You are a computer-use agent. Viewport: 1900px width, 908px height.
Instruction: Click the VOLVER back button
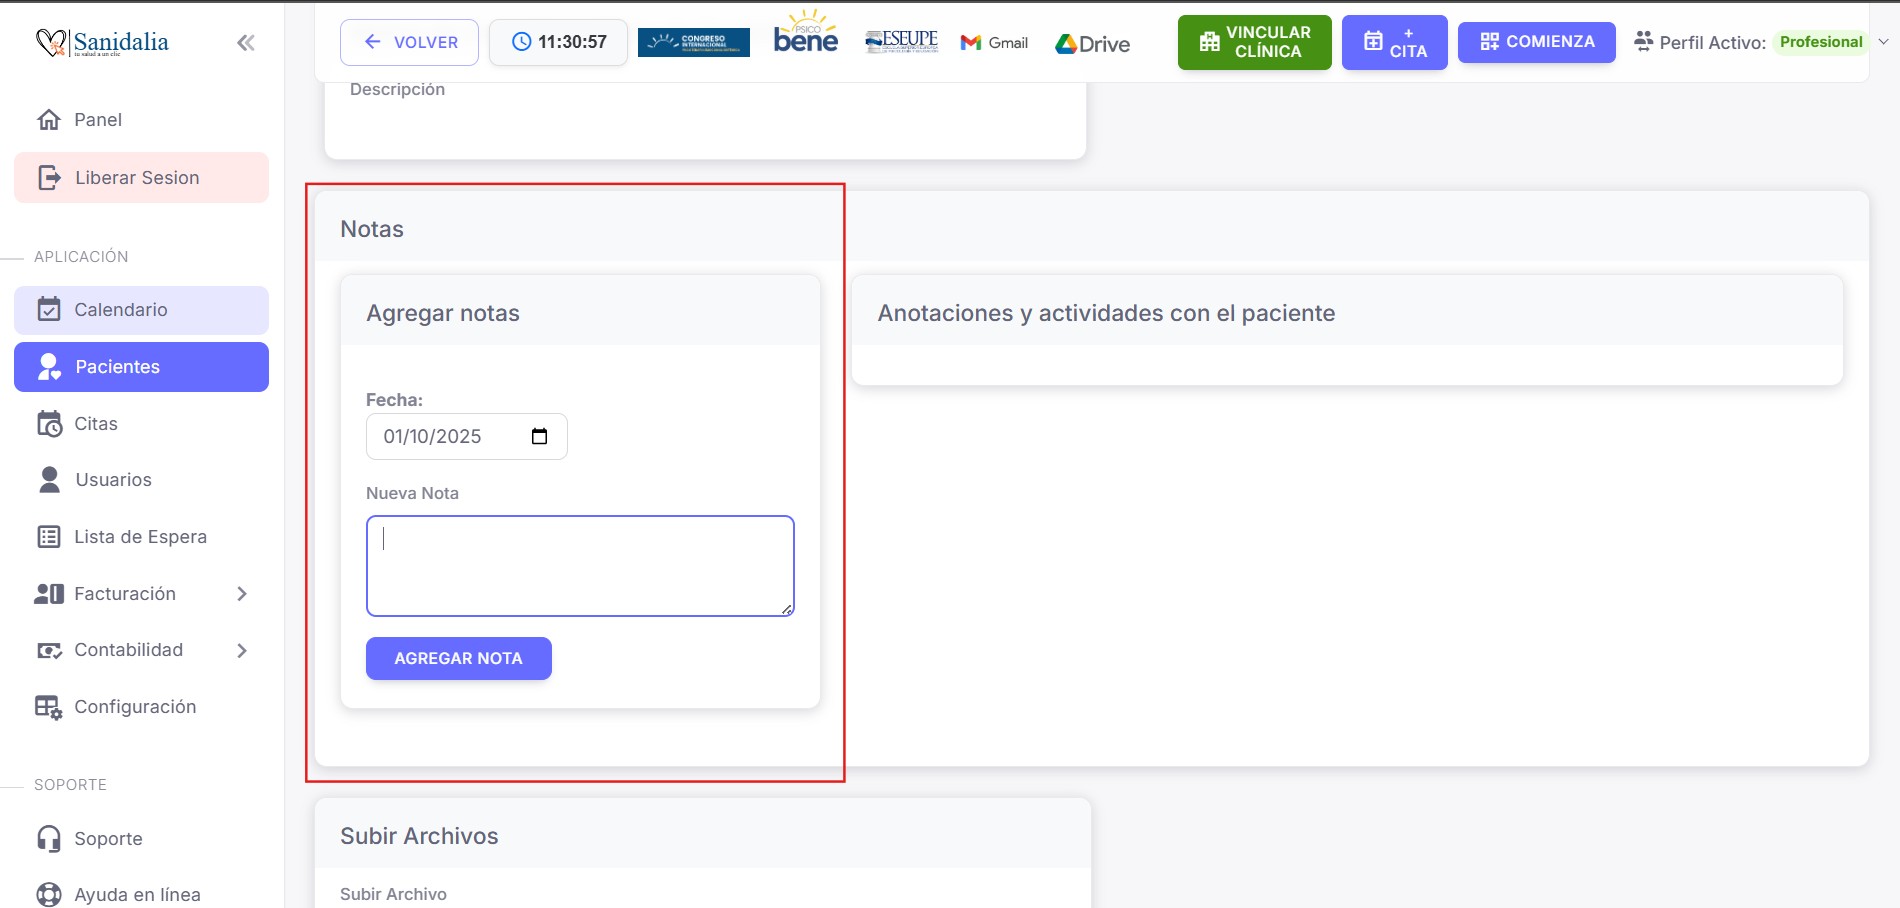point(409,42)
